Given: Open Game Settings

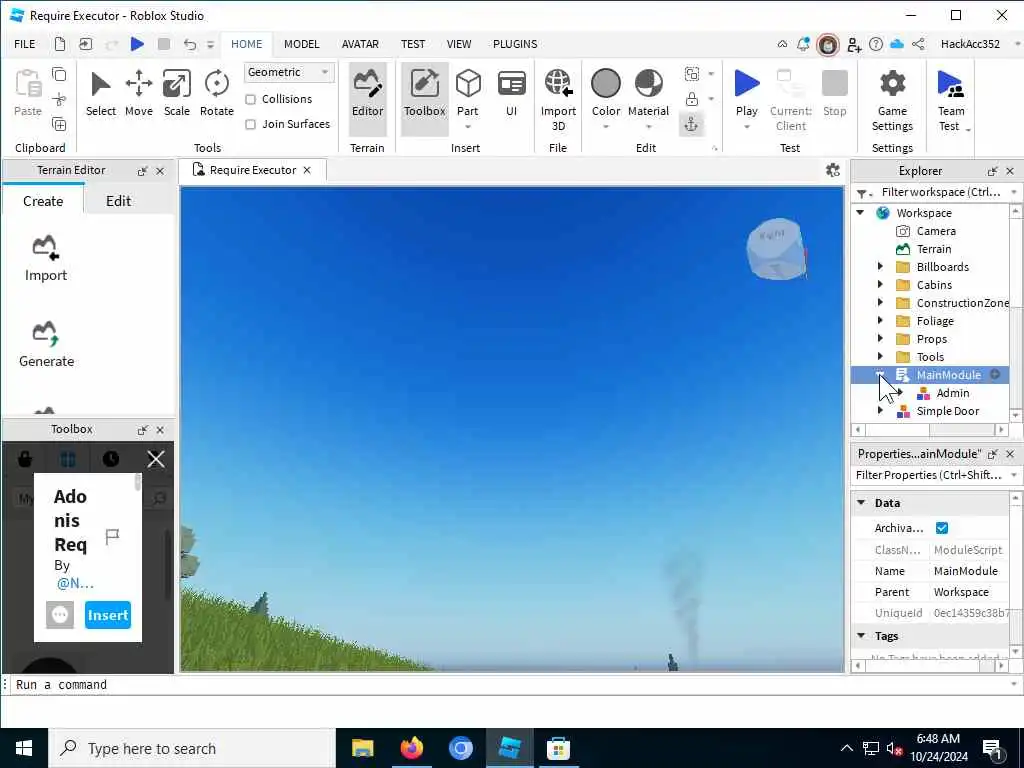Looking at the screenshot, I should [x=892, y=100].
